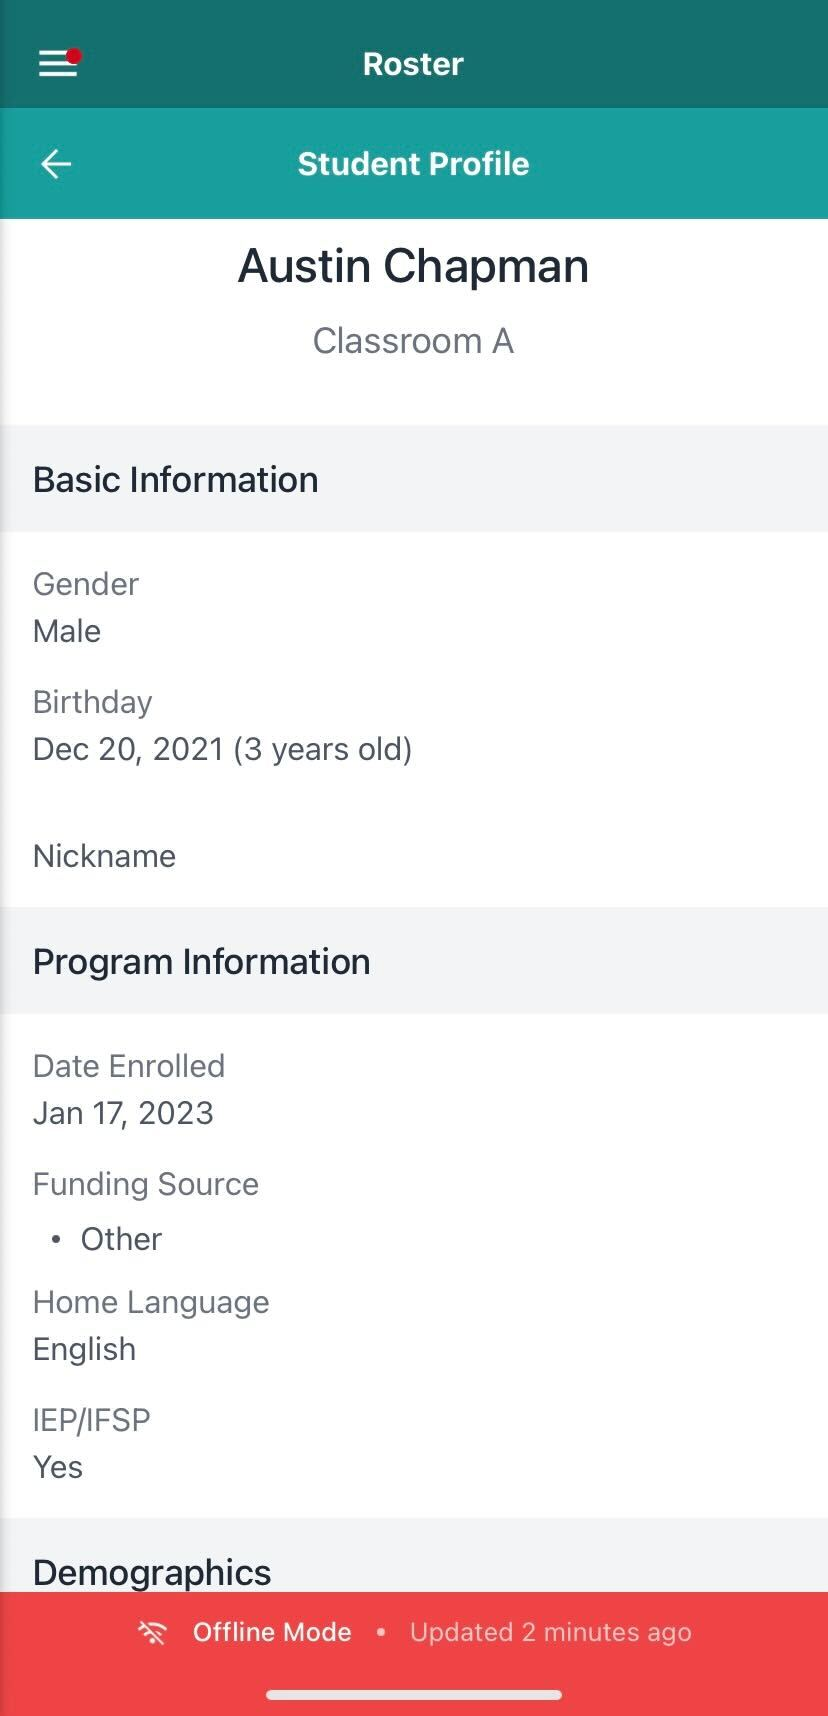
Task: Tap the Offline Mode status label
Action: point(272,1633)
